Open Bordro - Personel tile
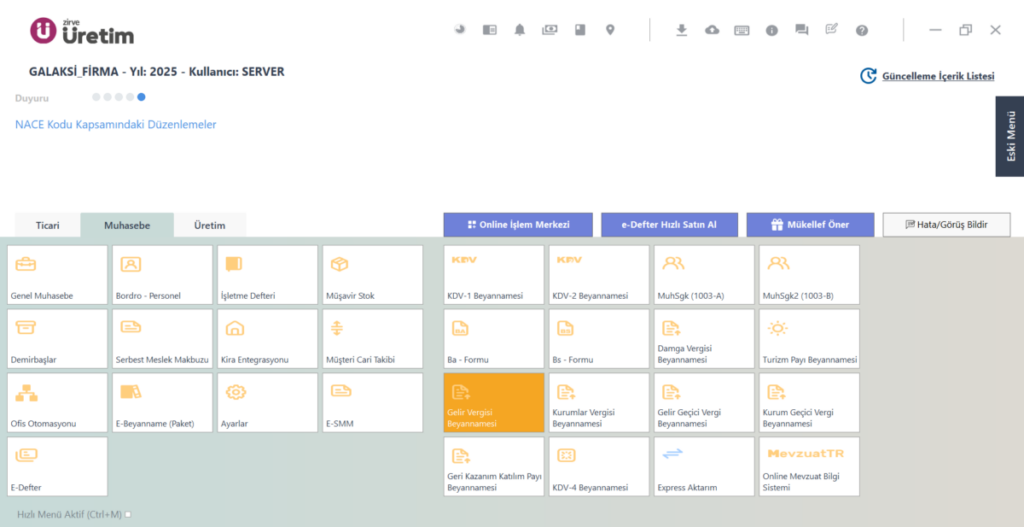 point(163,275)
